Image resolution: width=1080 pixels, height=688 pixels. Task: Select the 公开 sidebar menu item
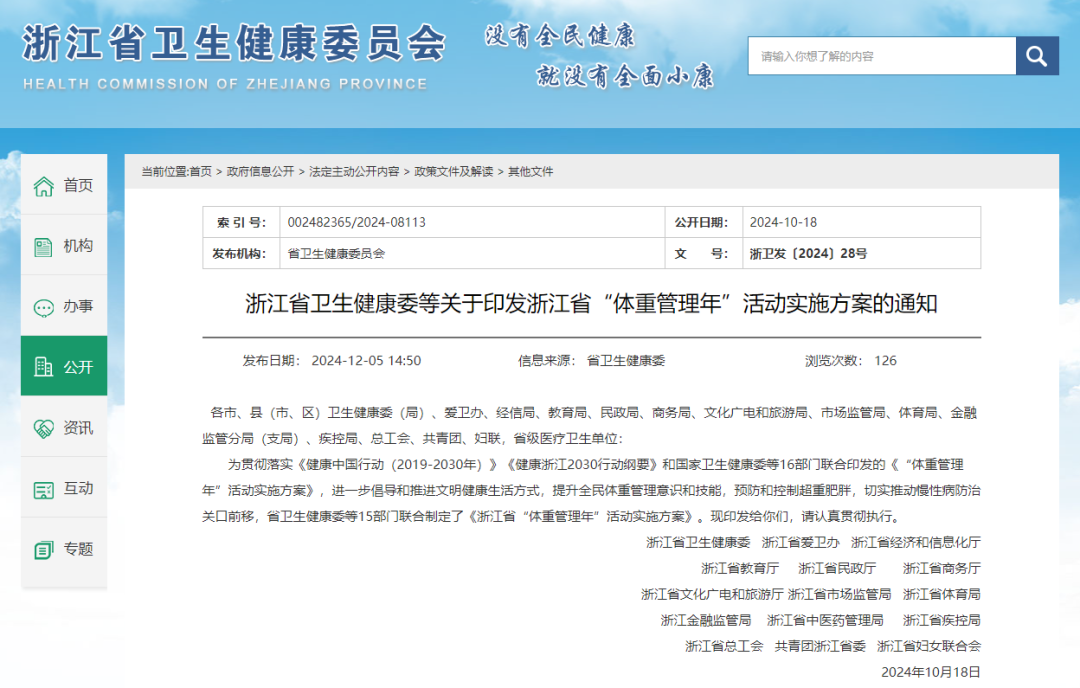click(x=64, y=366)
